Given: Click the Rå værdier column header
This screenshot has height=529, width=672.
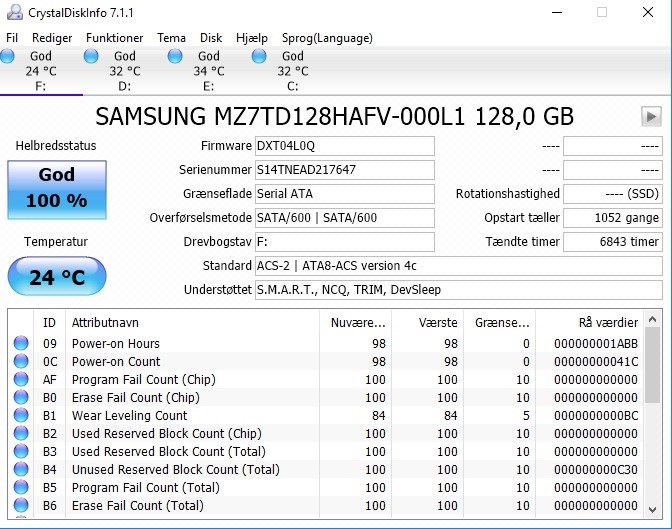Looking at the screenshot, I should pyautogui.click(x=608, y=323).
